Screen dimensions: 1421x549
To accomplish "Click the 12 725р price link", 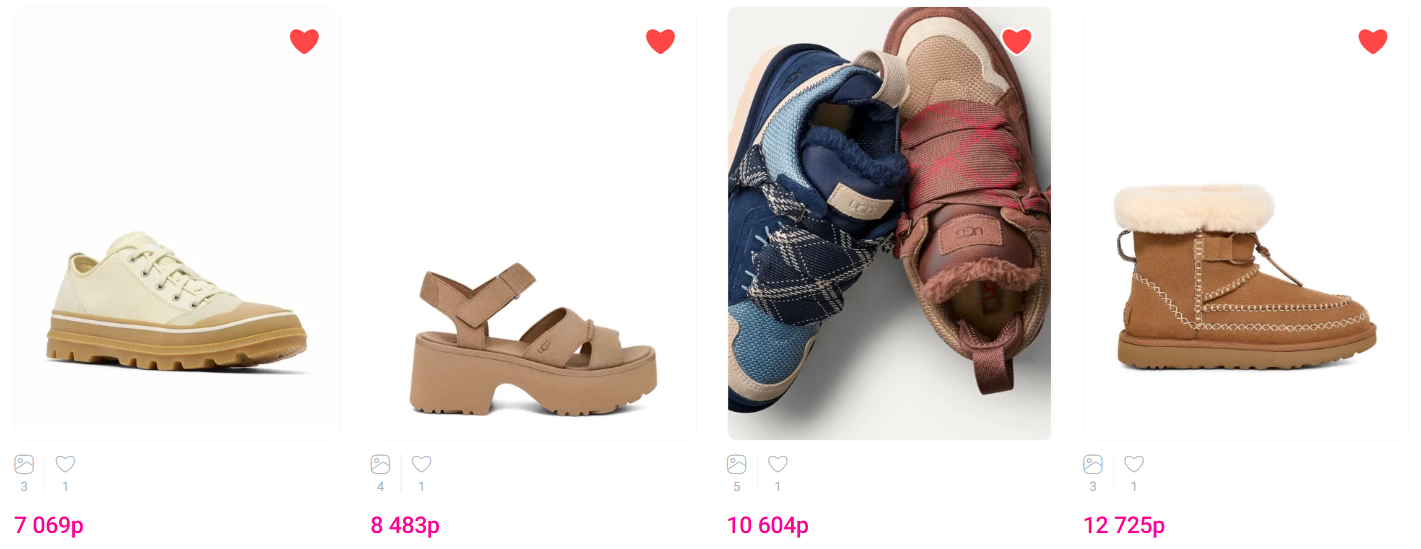I will [x=1124, y=525].
